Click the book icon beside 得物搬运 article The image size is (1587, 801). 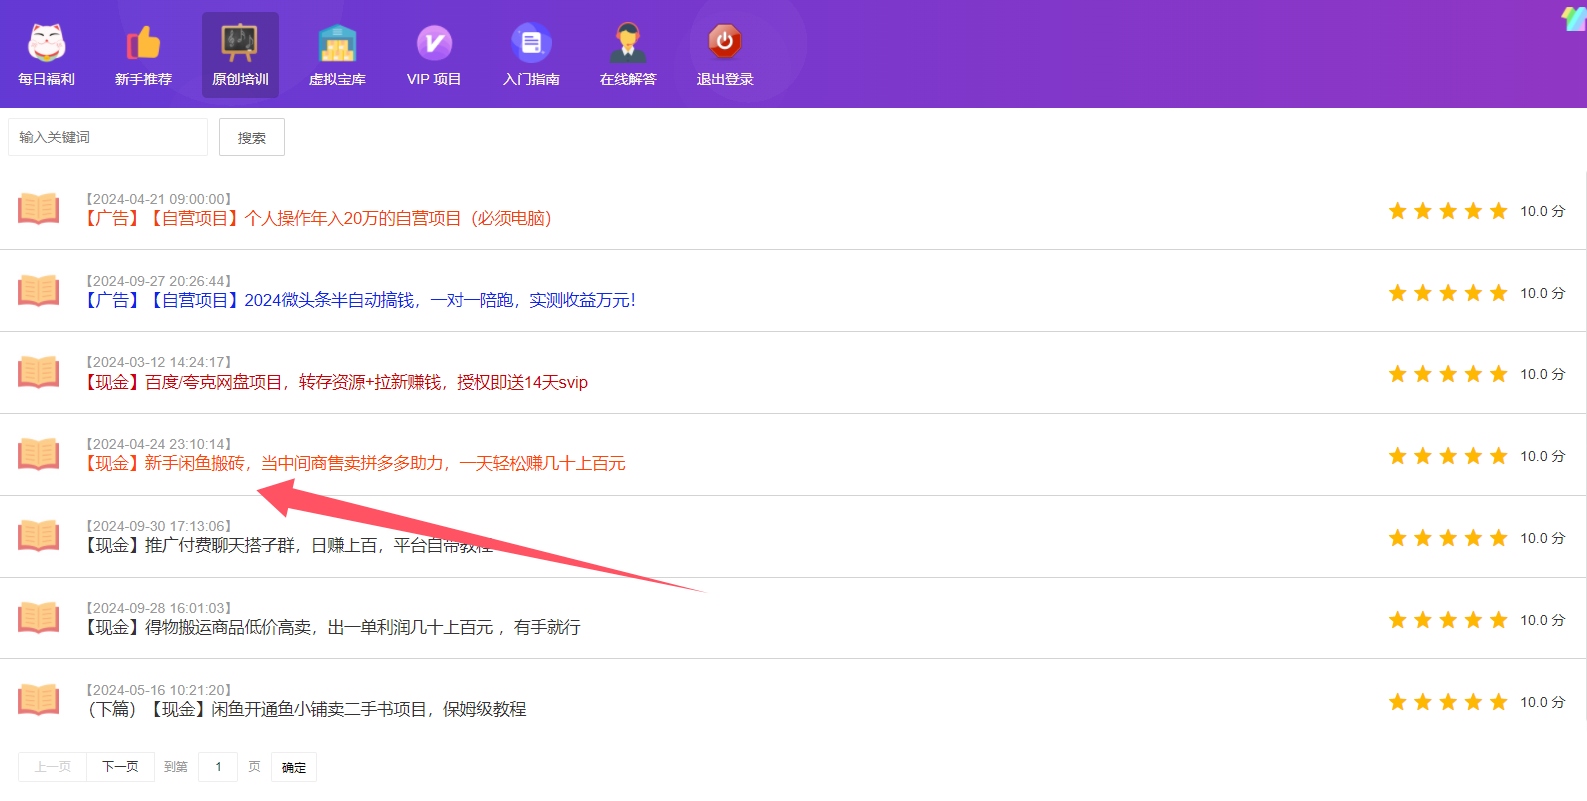pyautogui.click(x=39, y=618)
